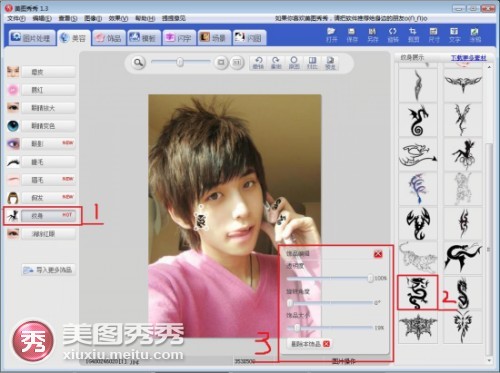The width and height of the screenshot is (500, 373).
Task: Open the 图像 Image menu
Action: pyautogui.click(x=93, y=18)
